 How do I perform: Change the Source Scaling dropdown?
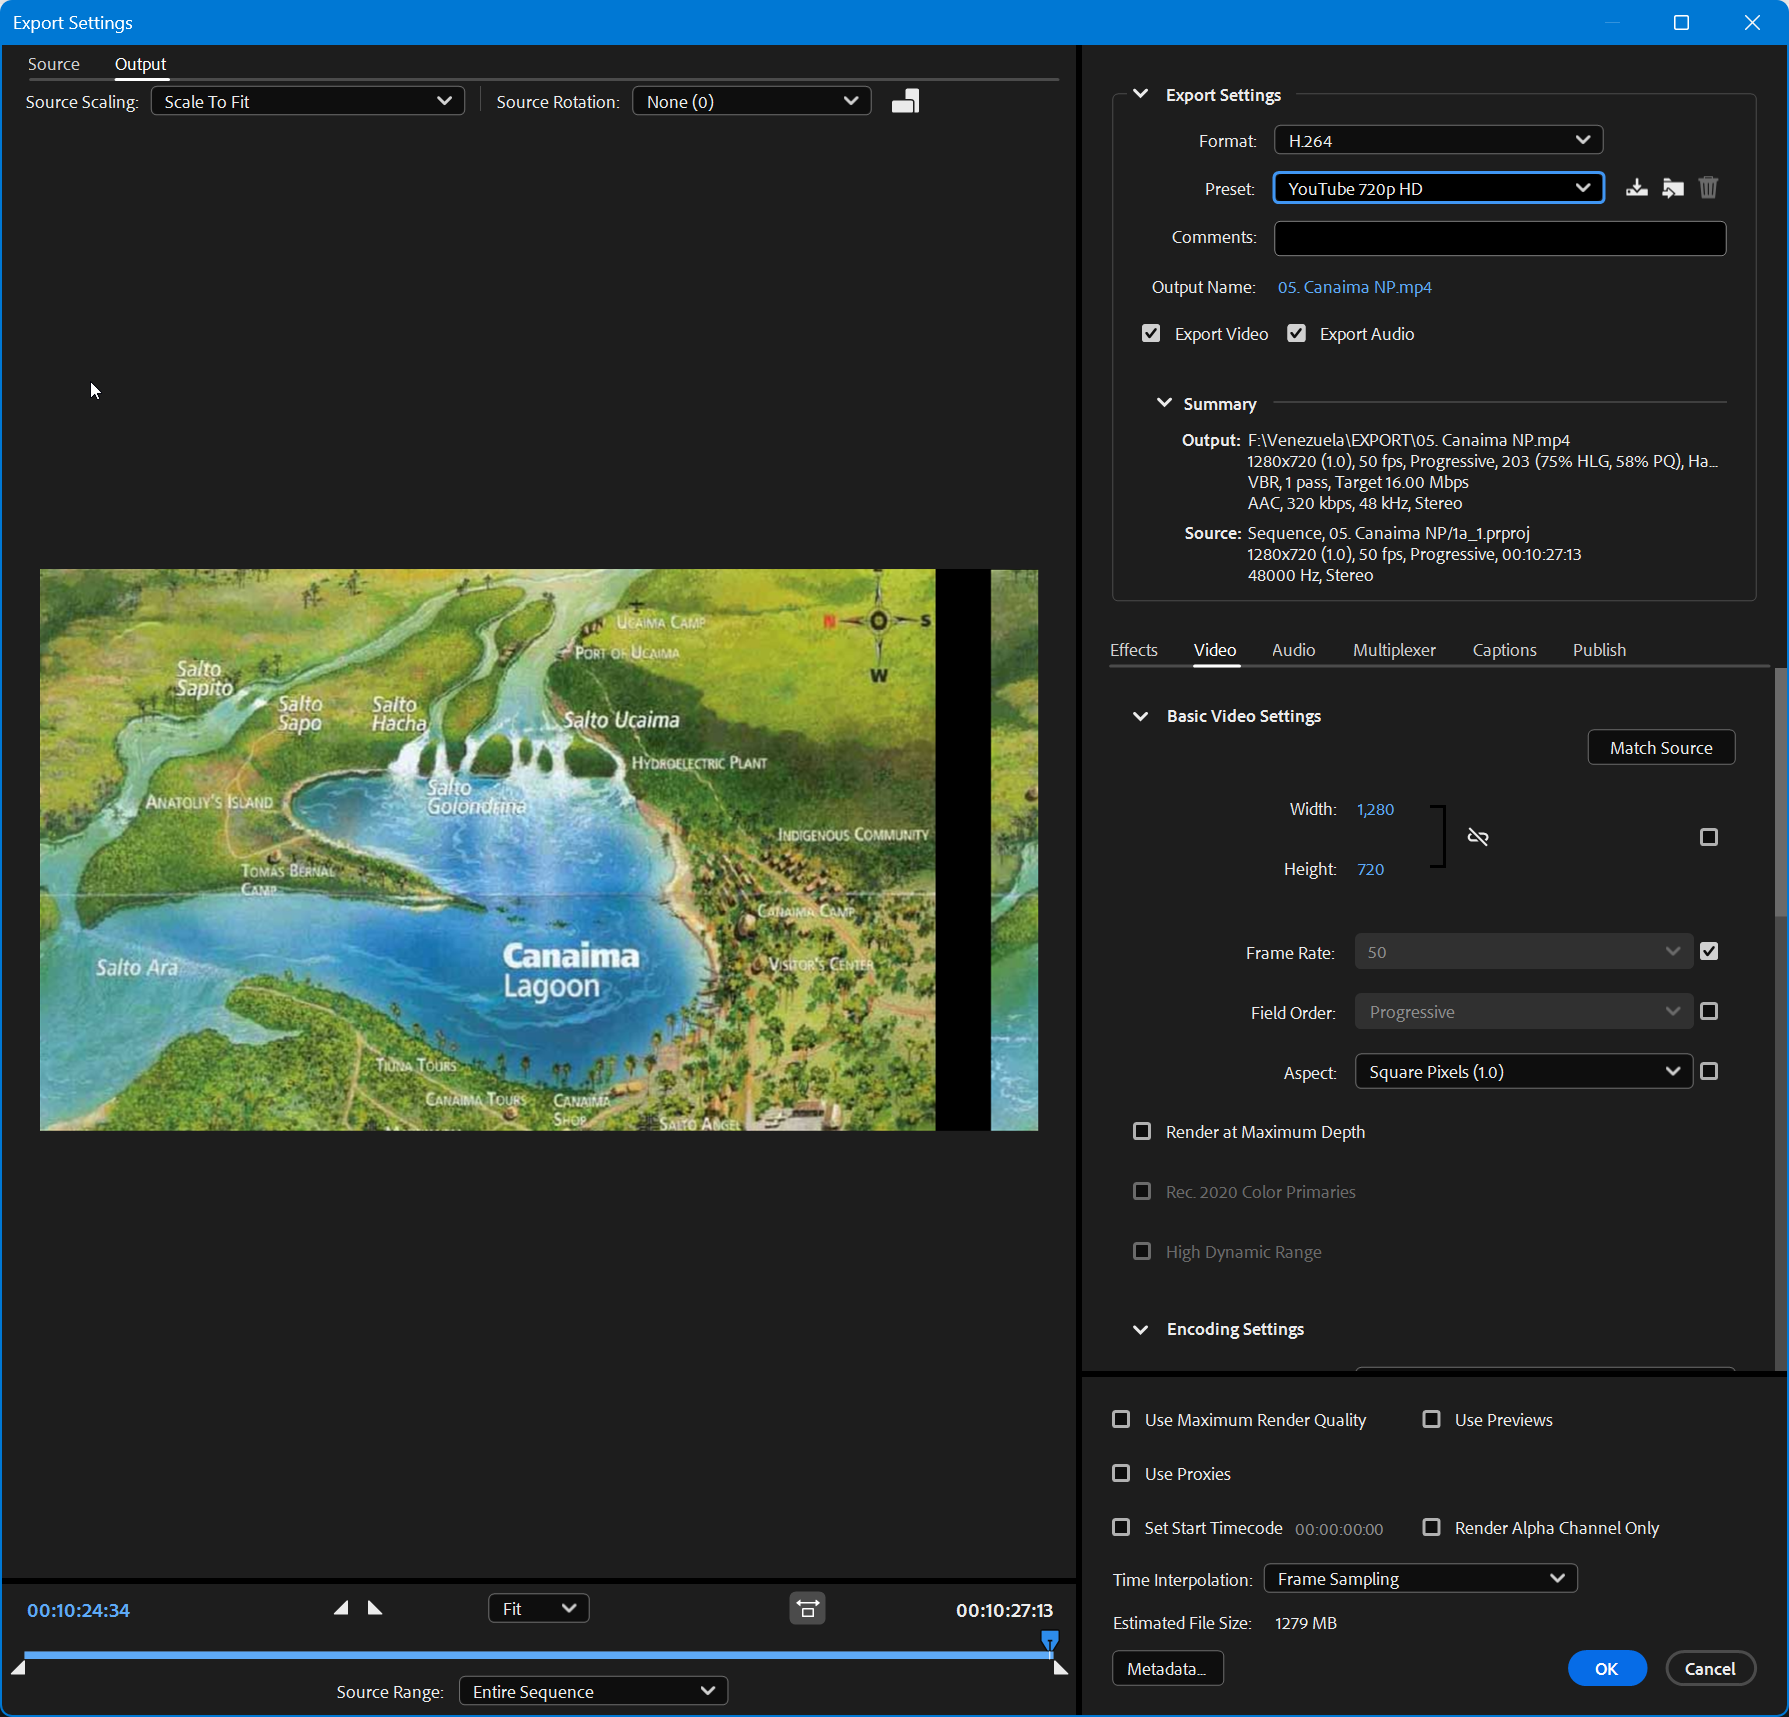(x=307, y=100)
